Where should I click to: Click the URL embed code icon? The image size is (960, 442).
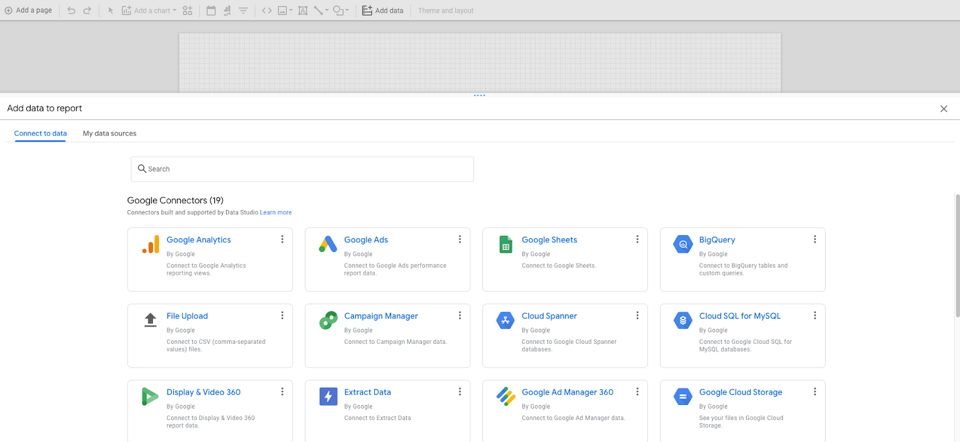click(x=266, y=11)
